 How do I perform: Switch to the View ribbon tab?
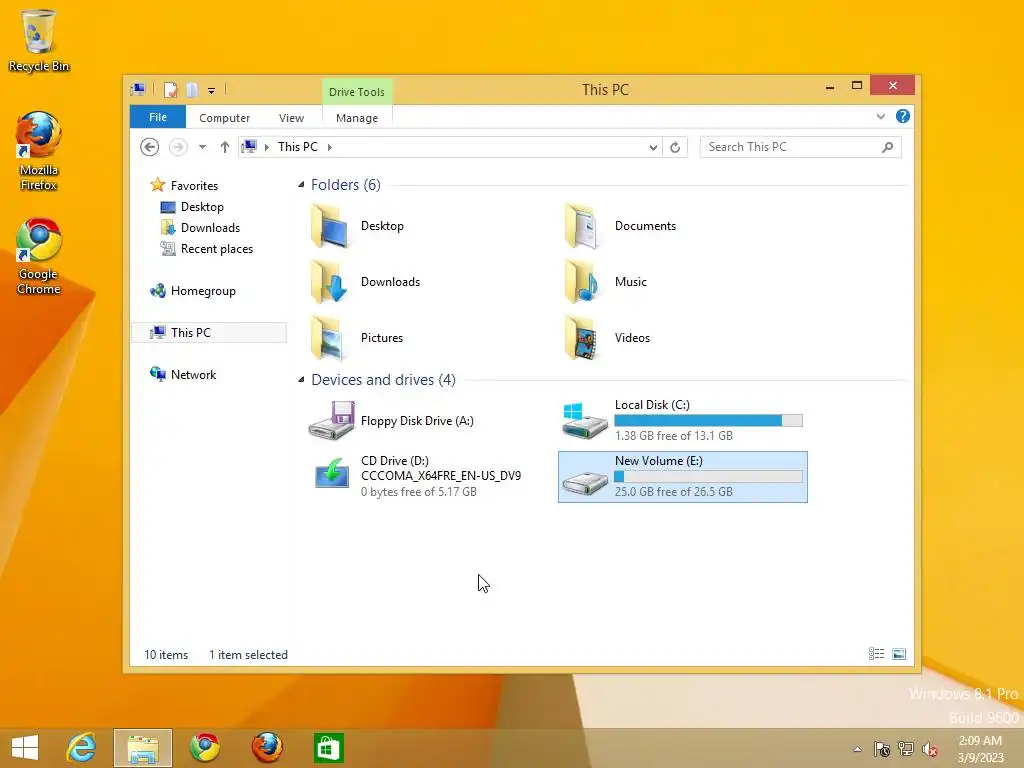291,118
